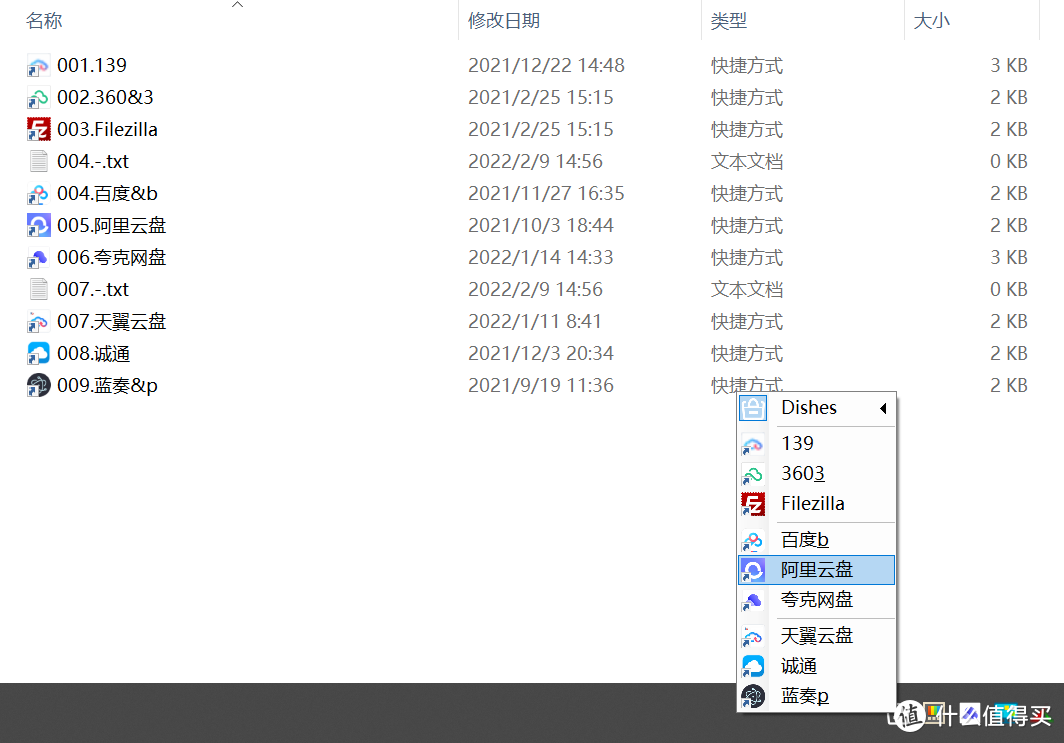Choose 3603 menu entry

(816, 473)
